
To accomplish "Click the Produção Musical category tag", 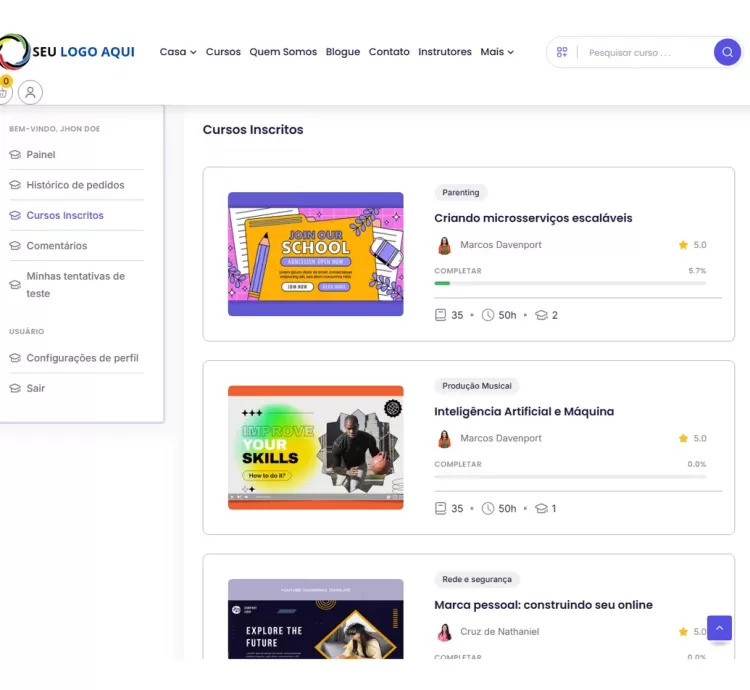I will pos(476,386).
